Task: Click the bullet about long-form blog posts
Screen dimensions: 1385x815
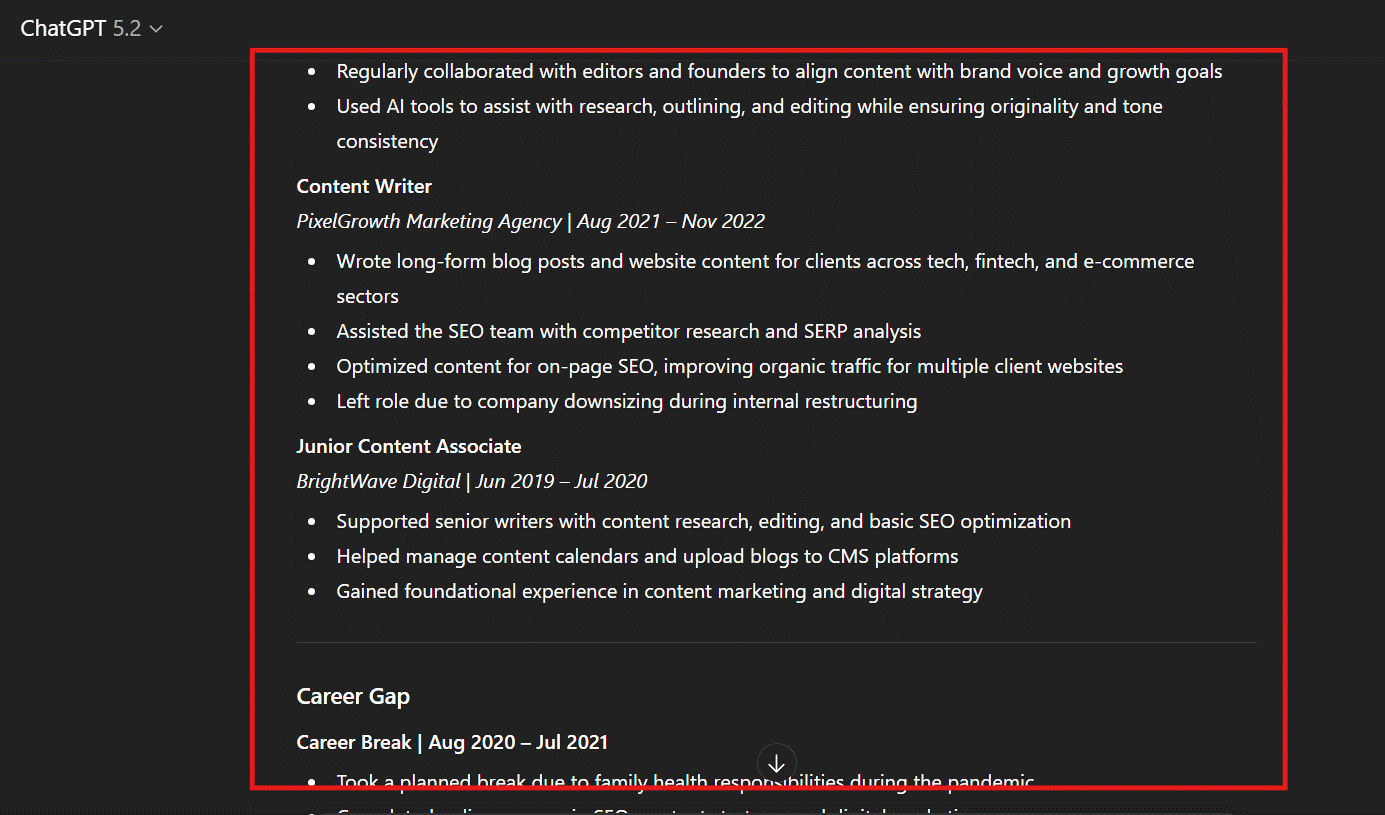Action: click(765, 261)
